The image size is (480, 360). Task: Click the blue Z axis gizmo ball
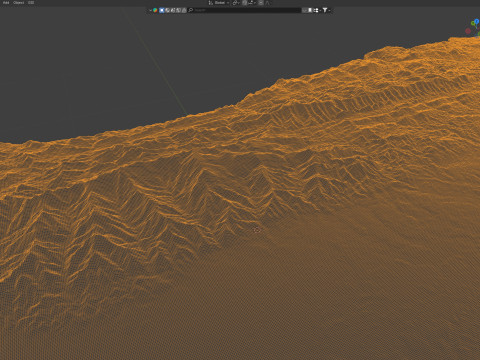477,21
